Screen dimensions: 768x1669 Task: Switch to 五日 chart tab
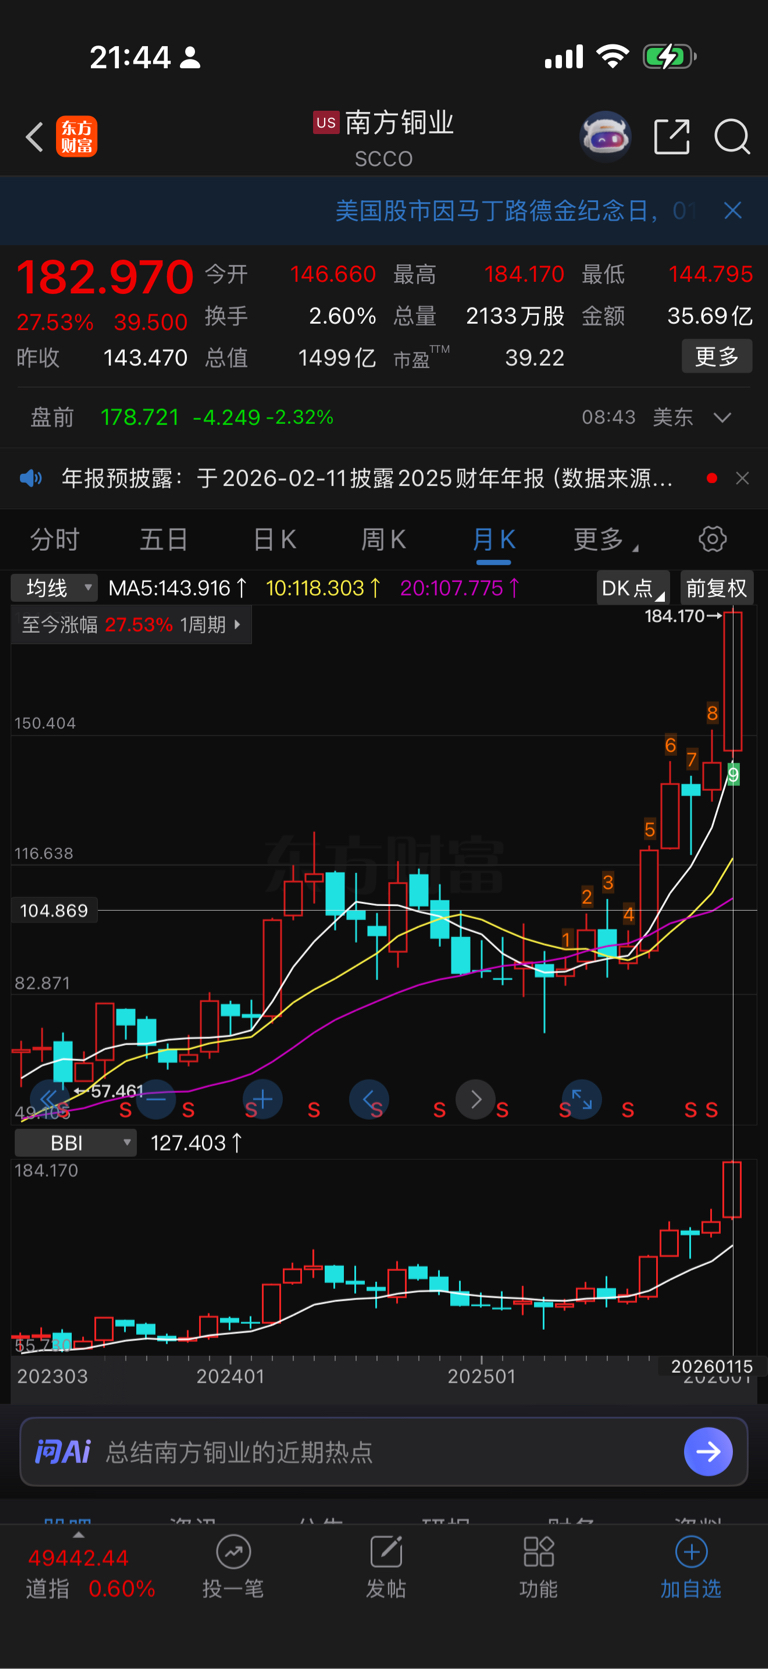coord(164,540)
